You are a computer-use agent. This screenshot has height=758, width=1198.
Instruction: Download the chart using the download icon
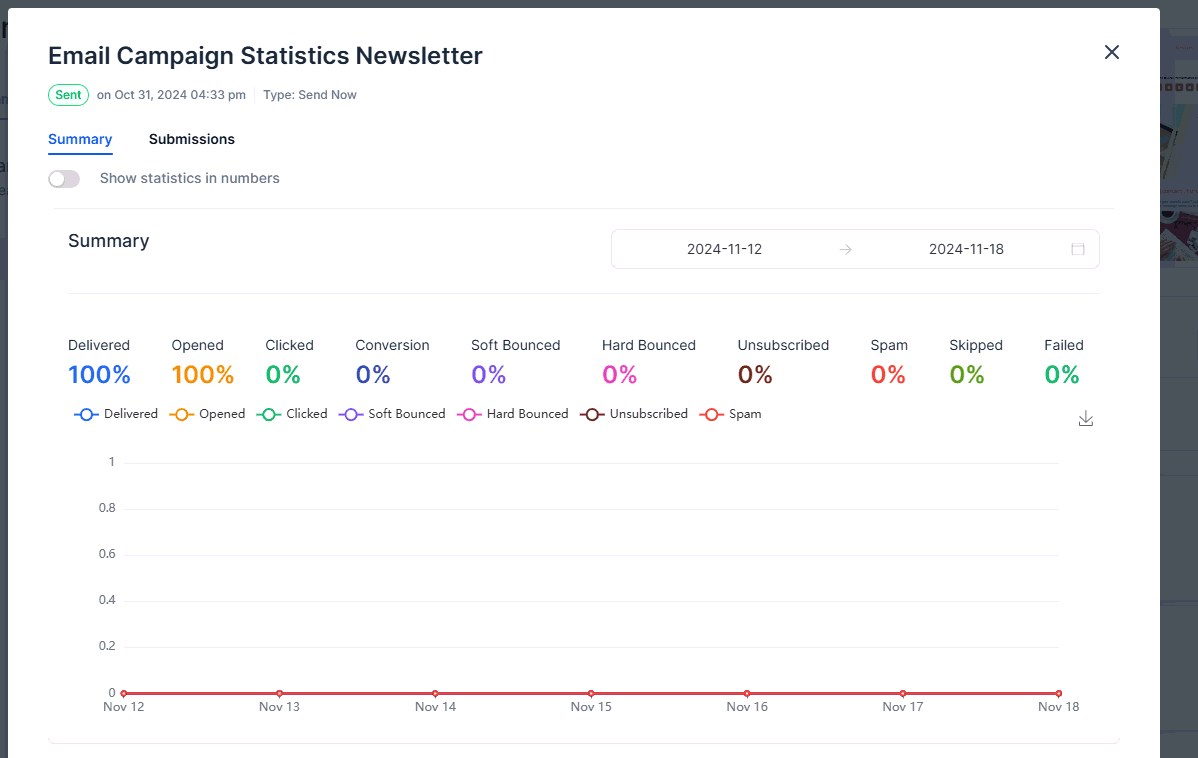1086,419
